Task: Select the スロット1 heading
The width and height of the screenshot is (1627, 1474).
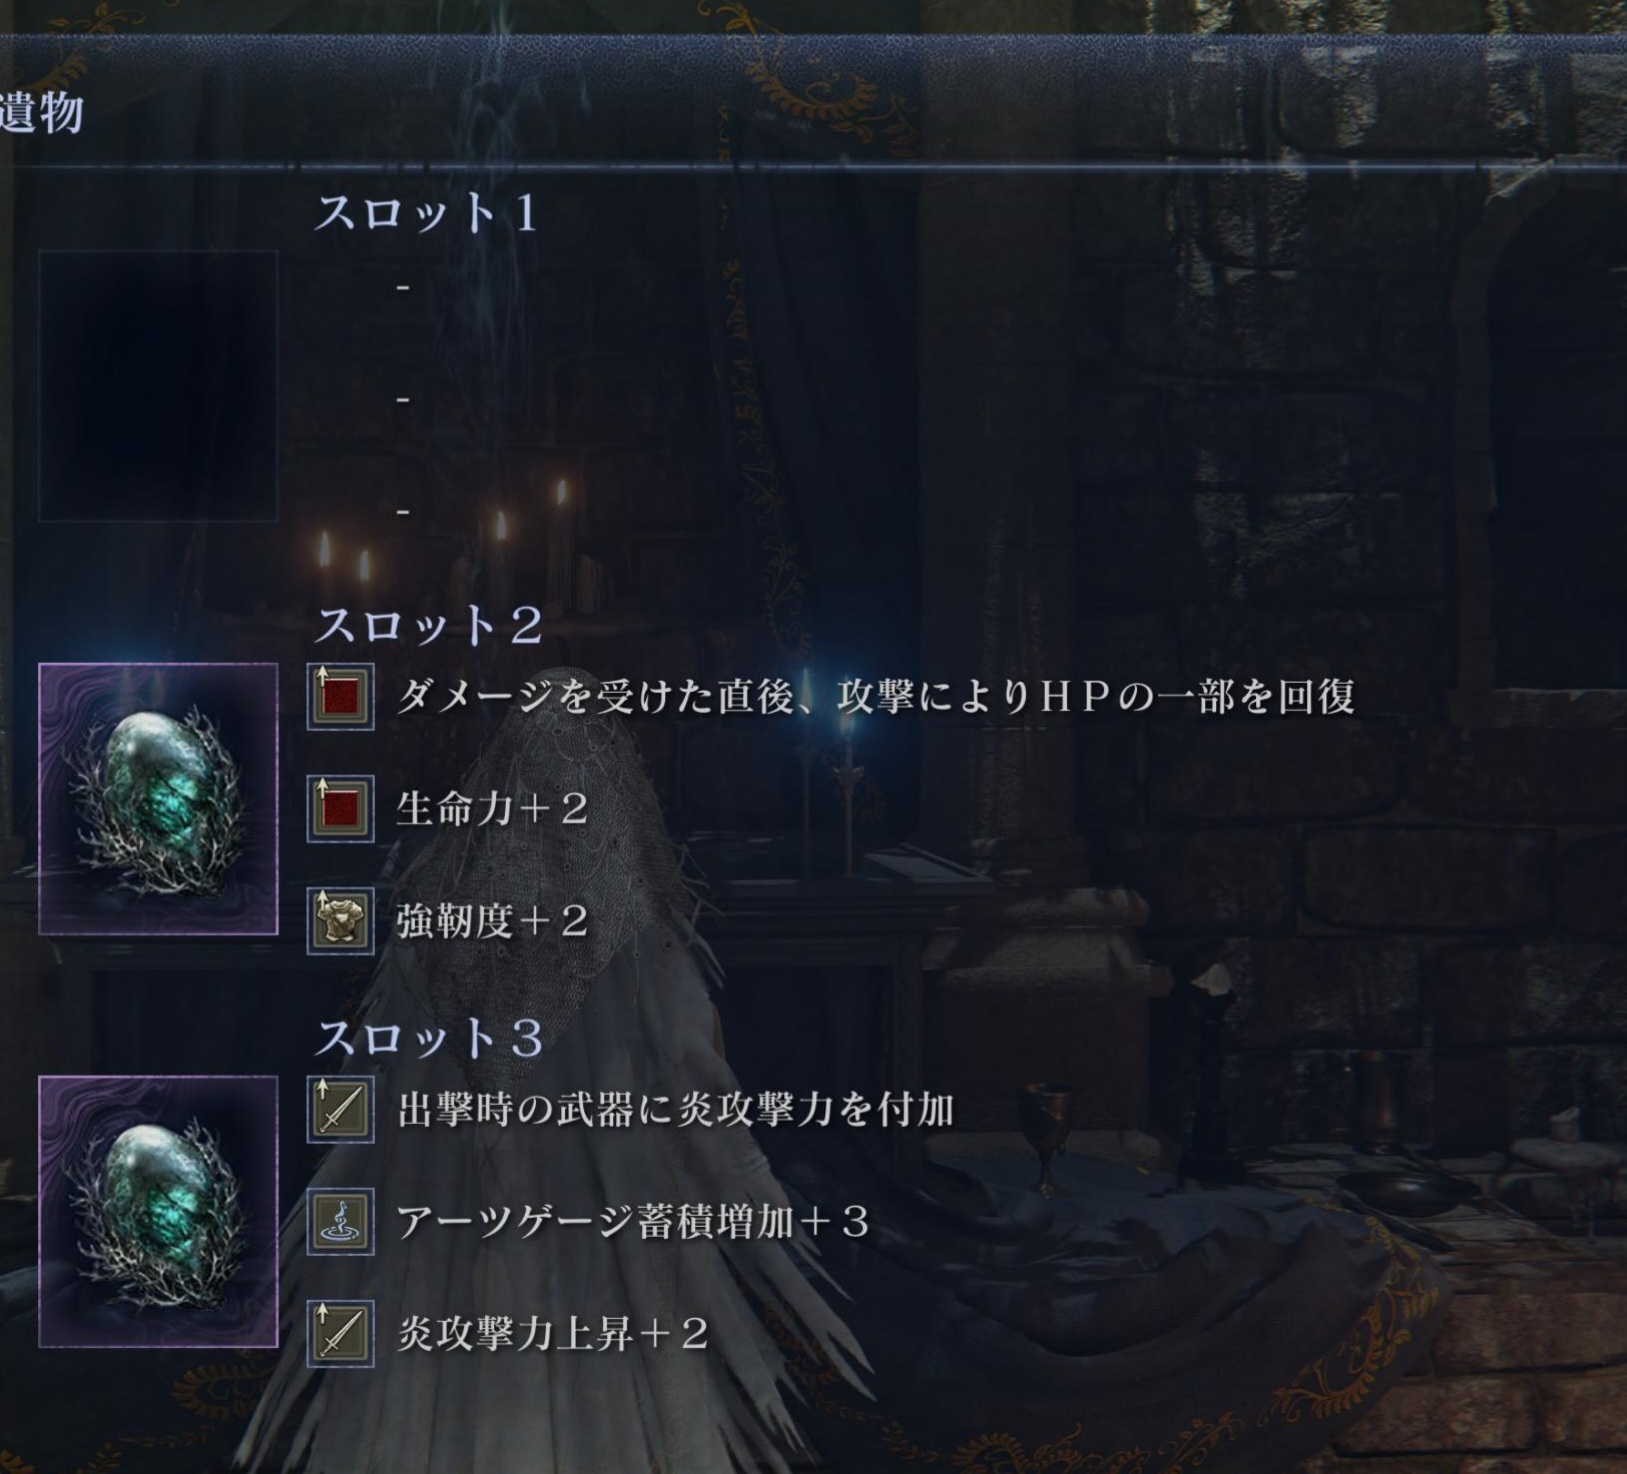Action: point(427,213)
